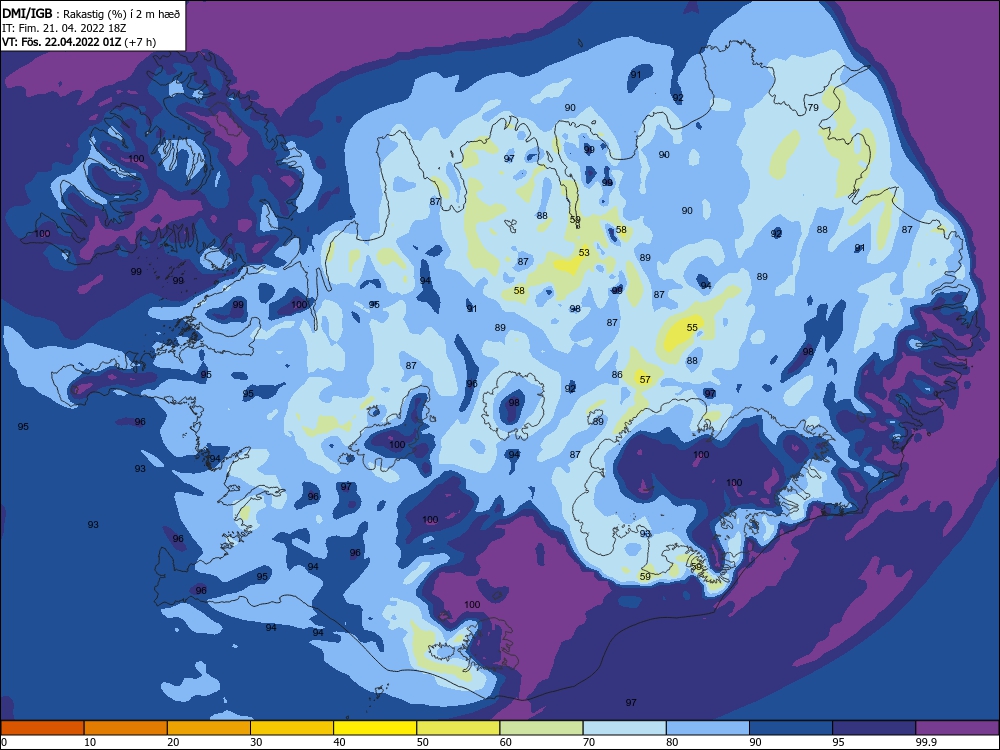Click the legend tick label '0'

4,742
